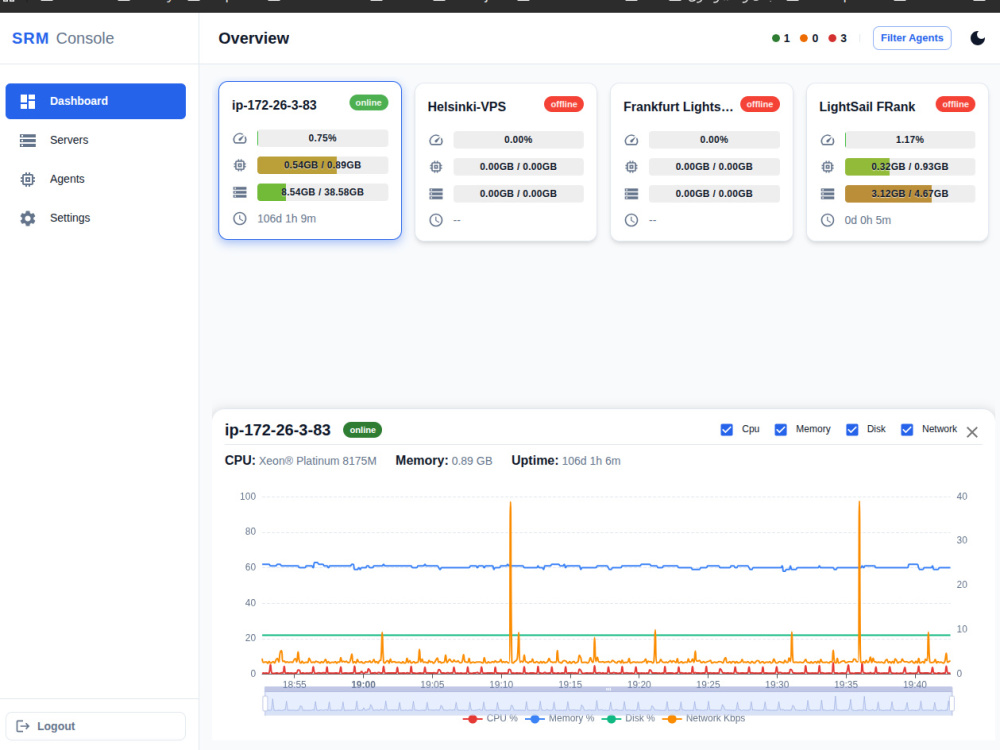Screen dimensions: 1000x750
Task: Click the Agents chip icon
Action: (27, 179)
